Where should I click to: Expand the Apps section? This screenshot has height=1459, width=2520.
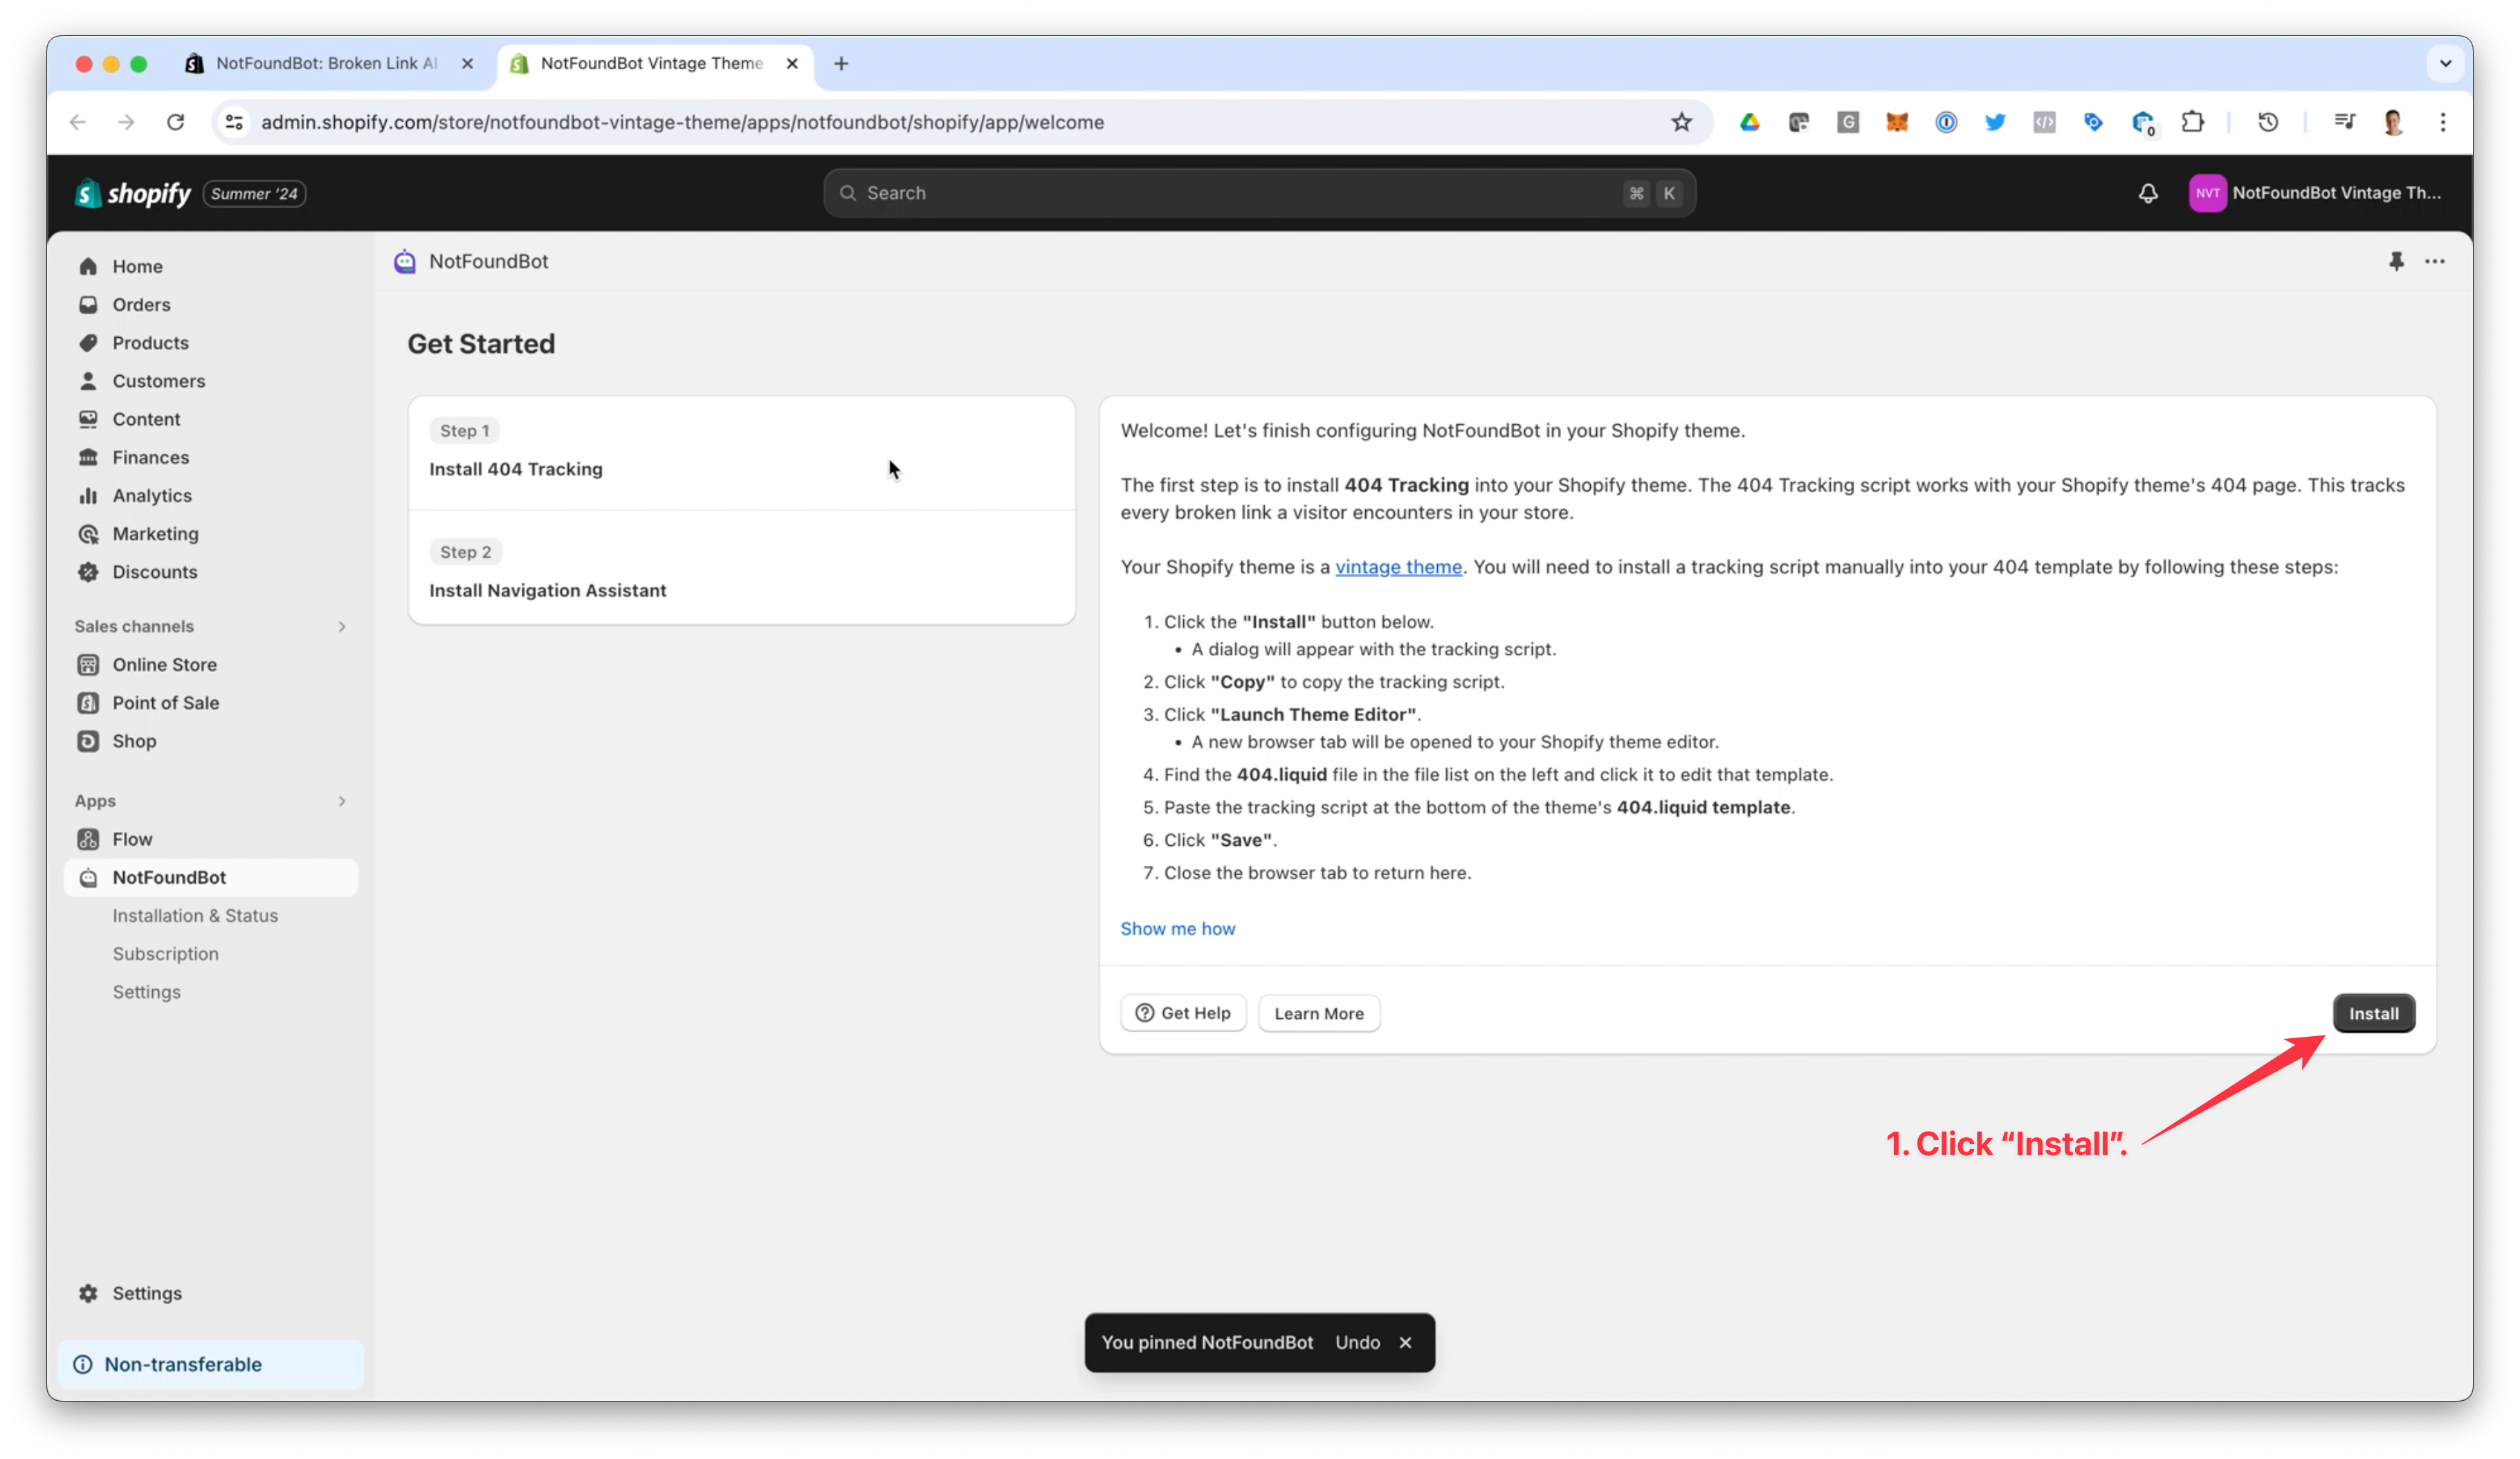coord(342,800)
